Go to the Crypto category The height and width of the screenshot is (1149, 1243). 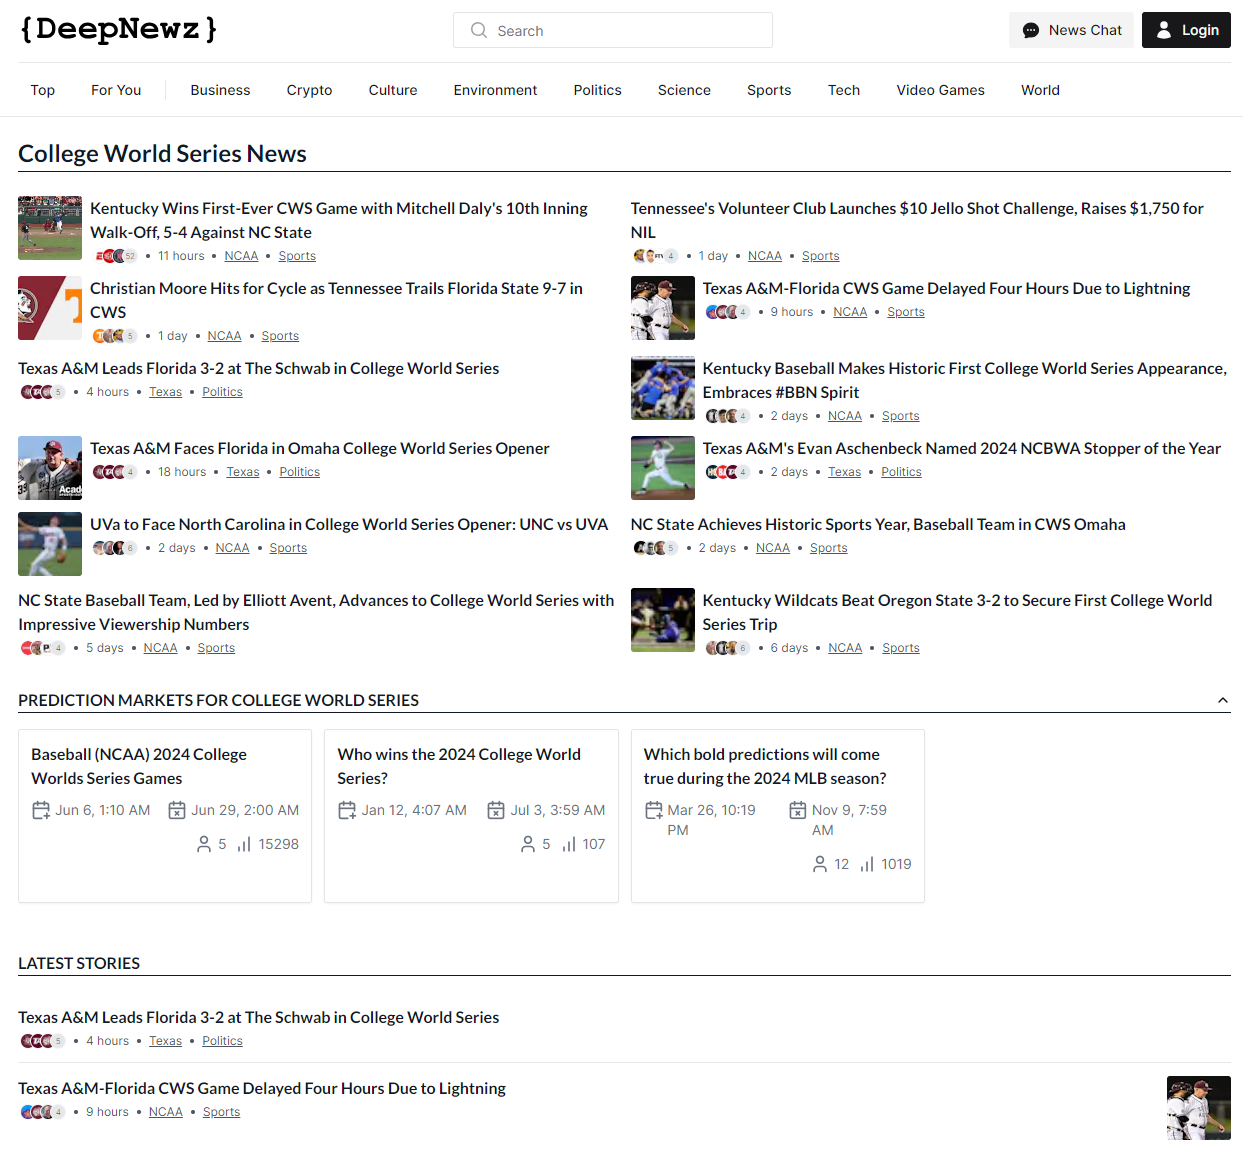tap(310, 90)
